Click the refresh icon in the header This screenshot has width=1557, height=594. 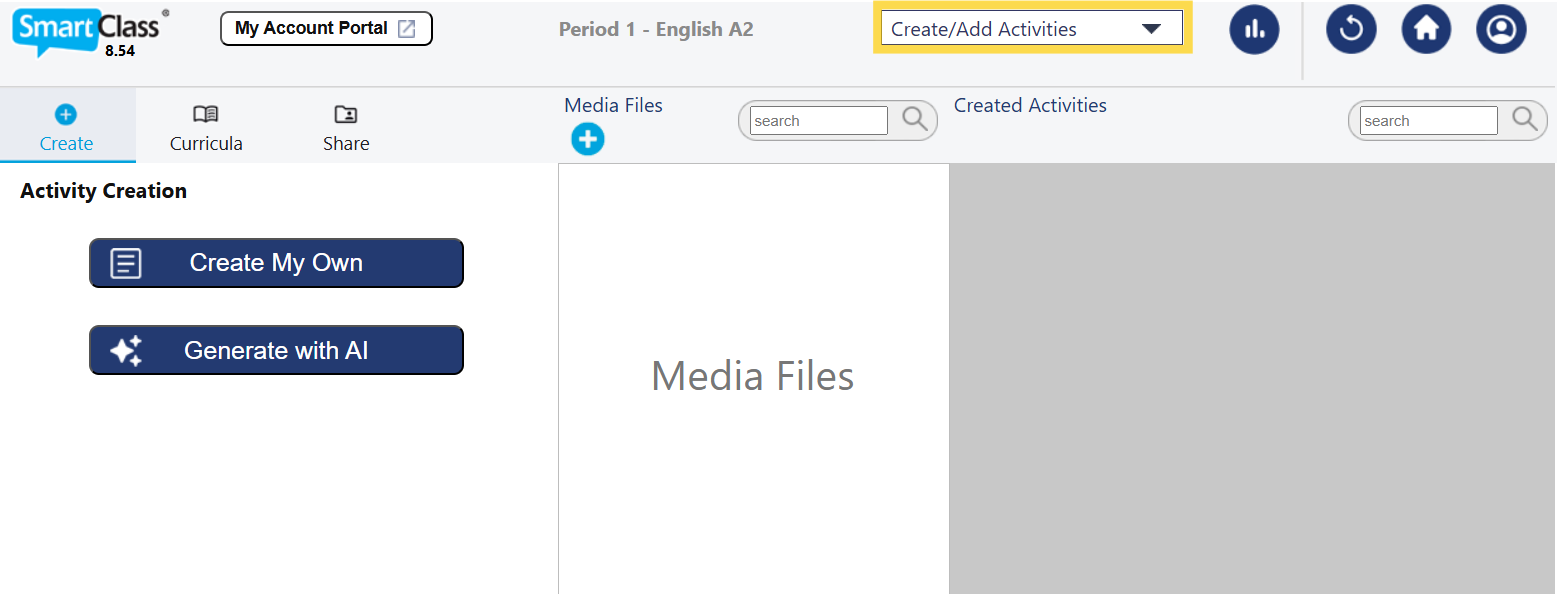click(x=1351, y=29)
